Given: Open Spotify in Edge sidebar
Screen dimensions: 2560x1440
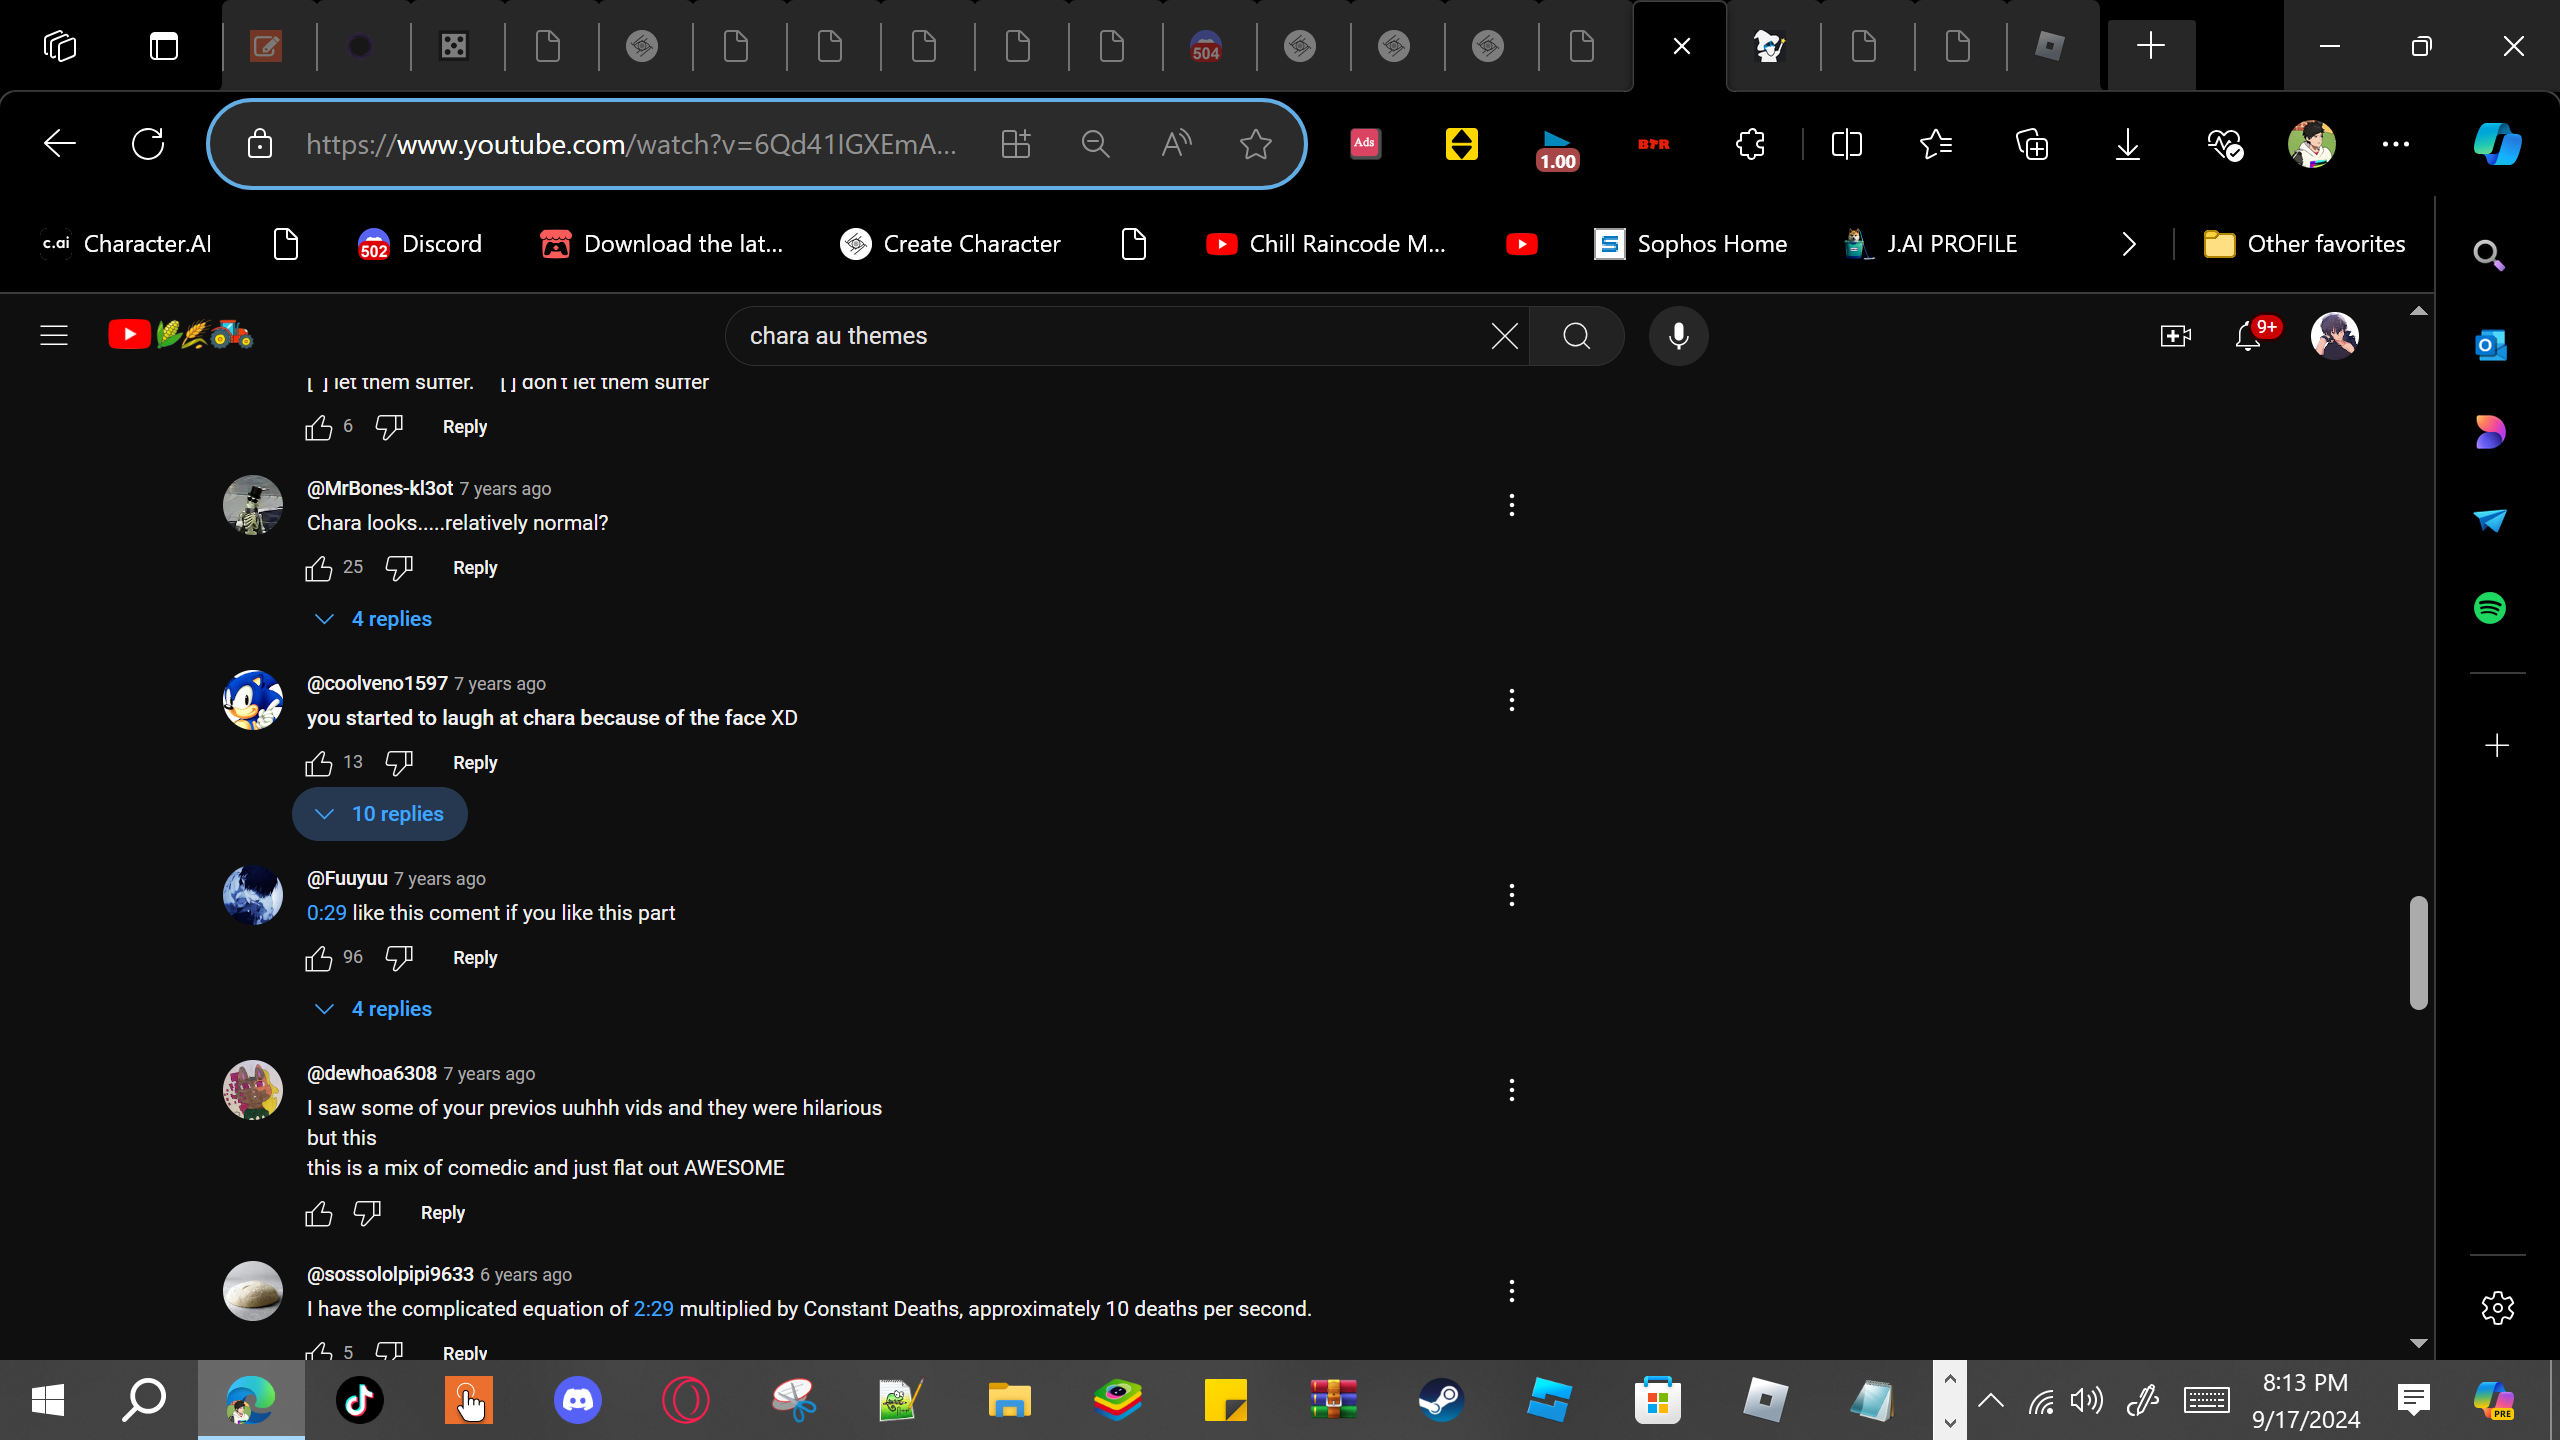Looking at the screenshot, I should 2489,608.
